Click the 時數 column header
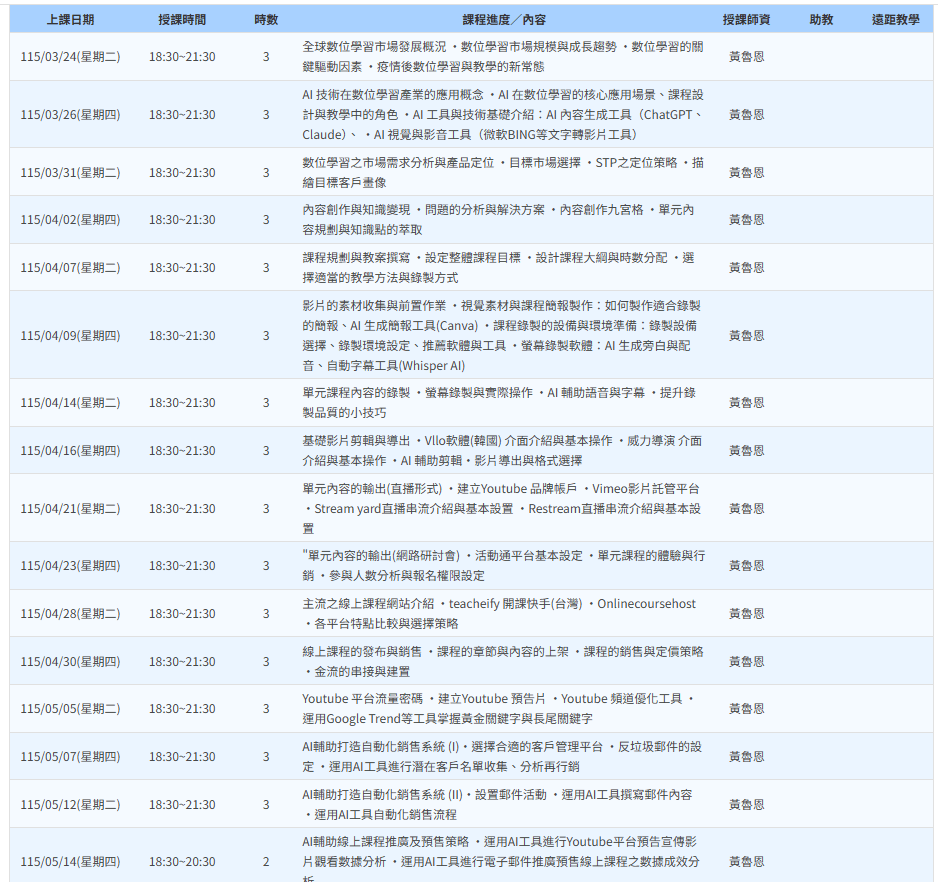Screen dimensions: 938x882 point(266,20)
